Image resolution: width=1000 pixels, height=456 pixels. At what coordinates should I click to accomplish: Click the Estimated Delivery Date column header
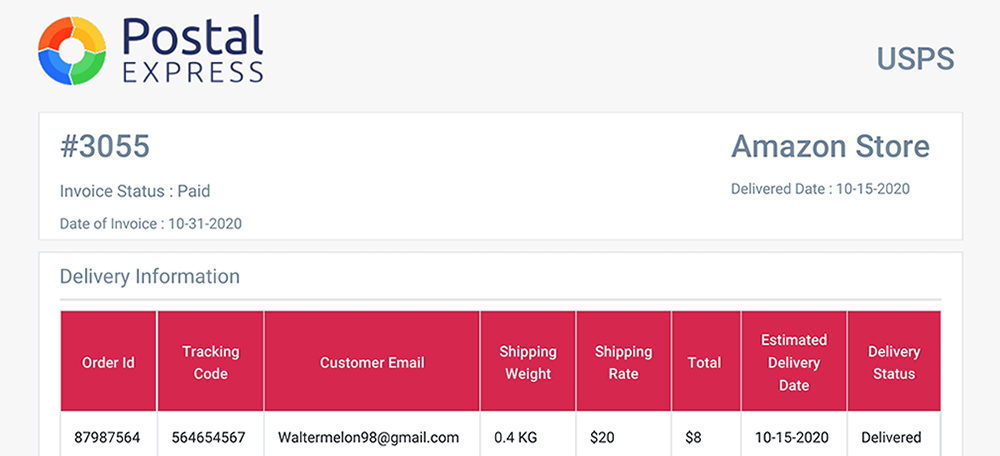[794, 362]
